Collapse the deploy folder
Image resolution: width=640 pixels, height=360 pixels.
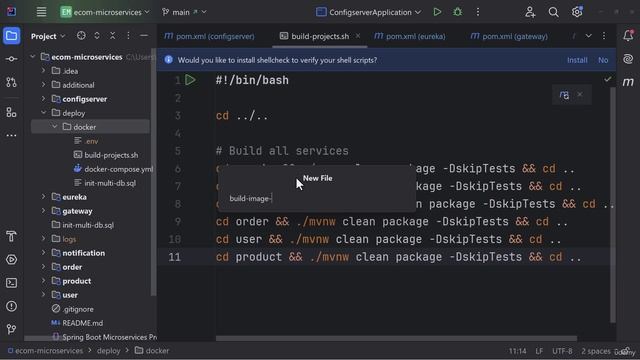click(x=44, y=113)
